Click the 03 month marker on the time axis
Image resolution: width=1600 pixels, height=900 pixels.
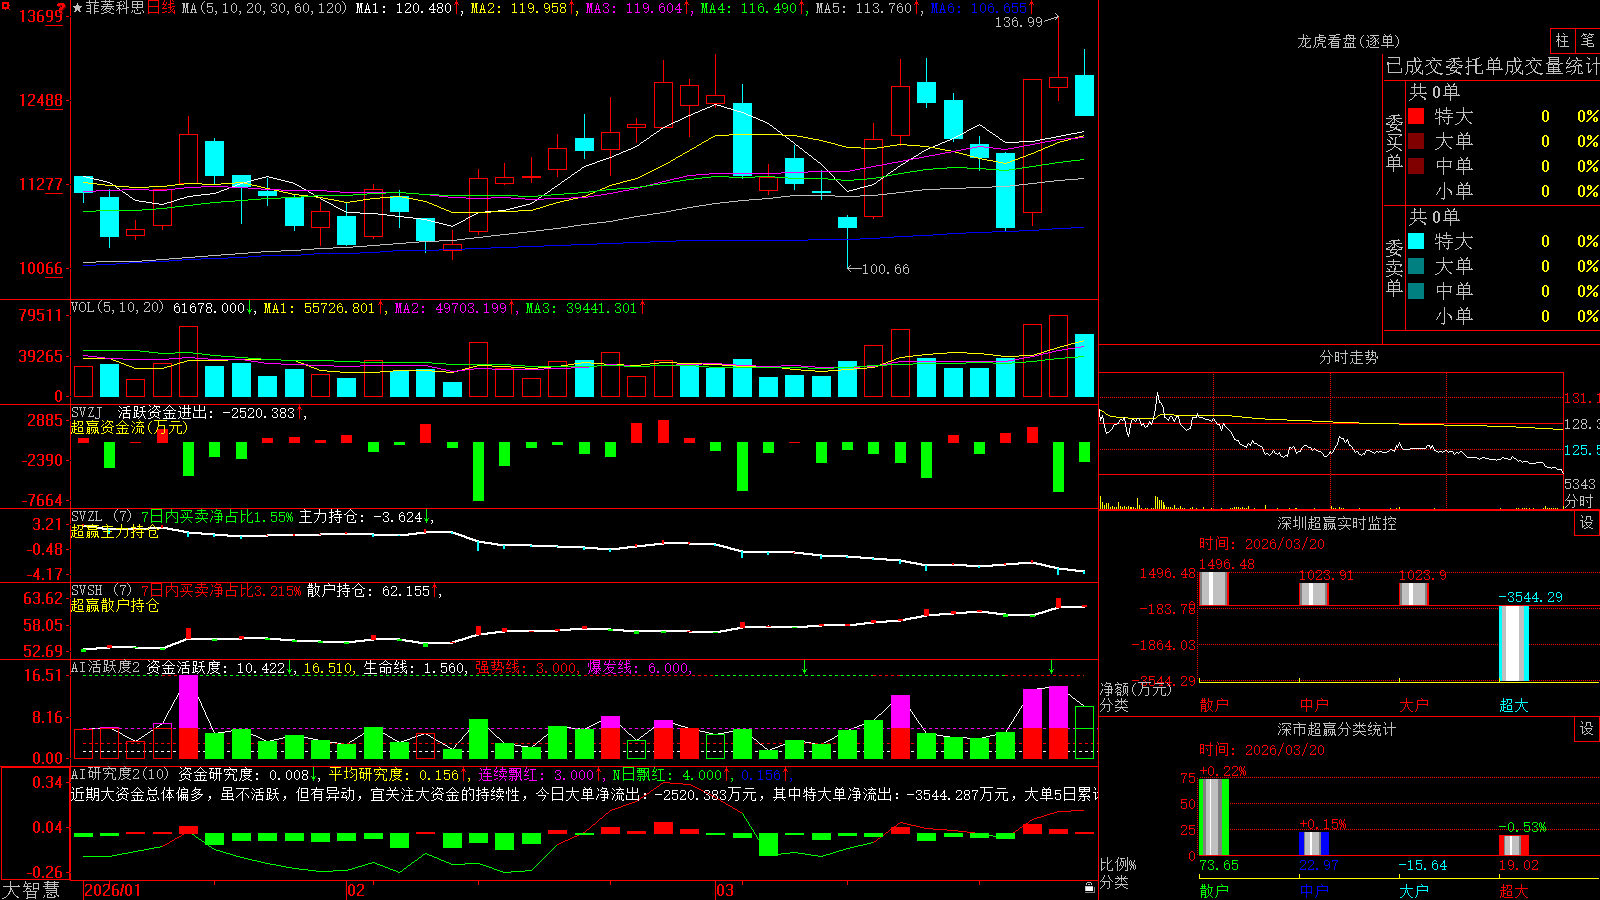tap(725, 890)
